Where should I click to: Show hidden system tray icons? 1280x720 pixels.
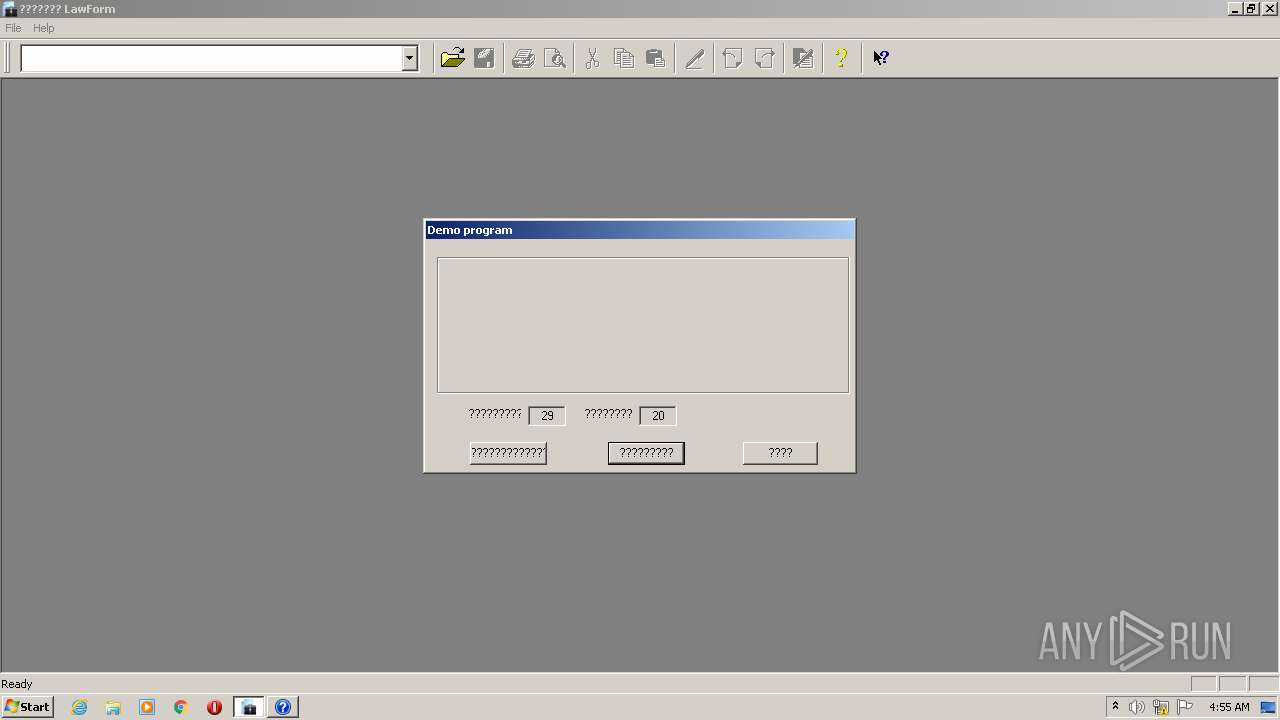pyautogui.click(x=1115, y=707)
